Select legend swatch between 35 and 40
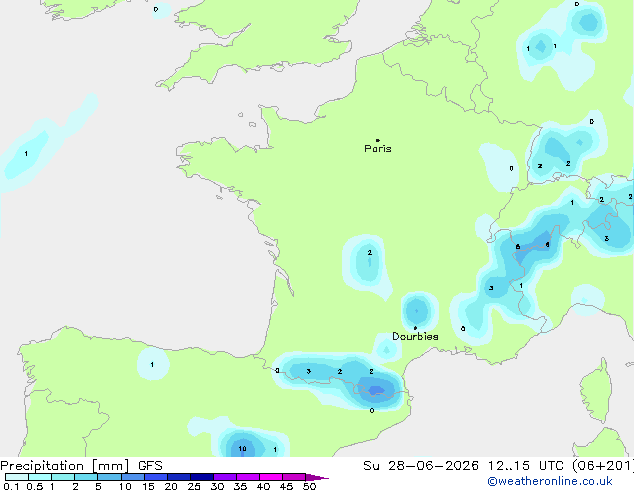 [248, 477]
